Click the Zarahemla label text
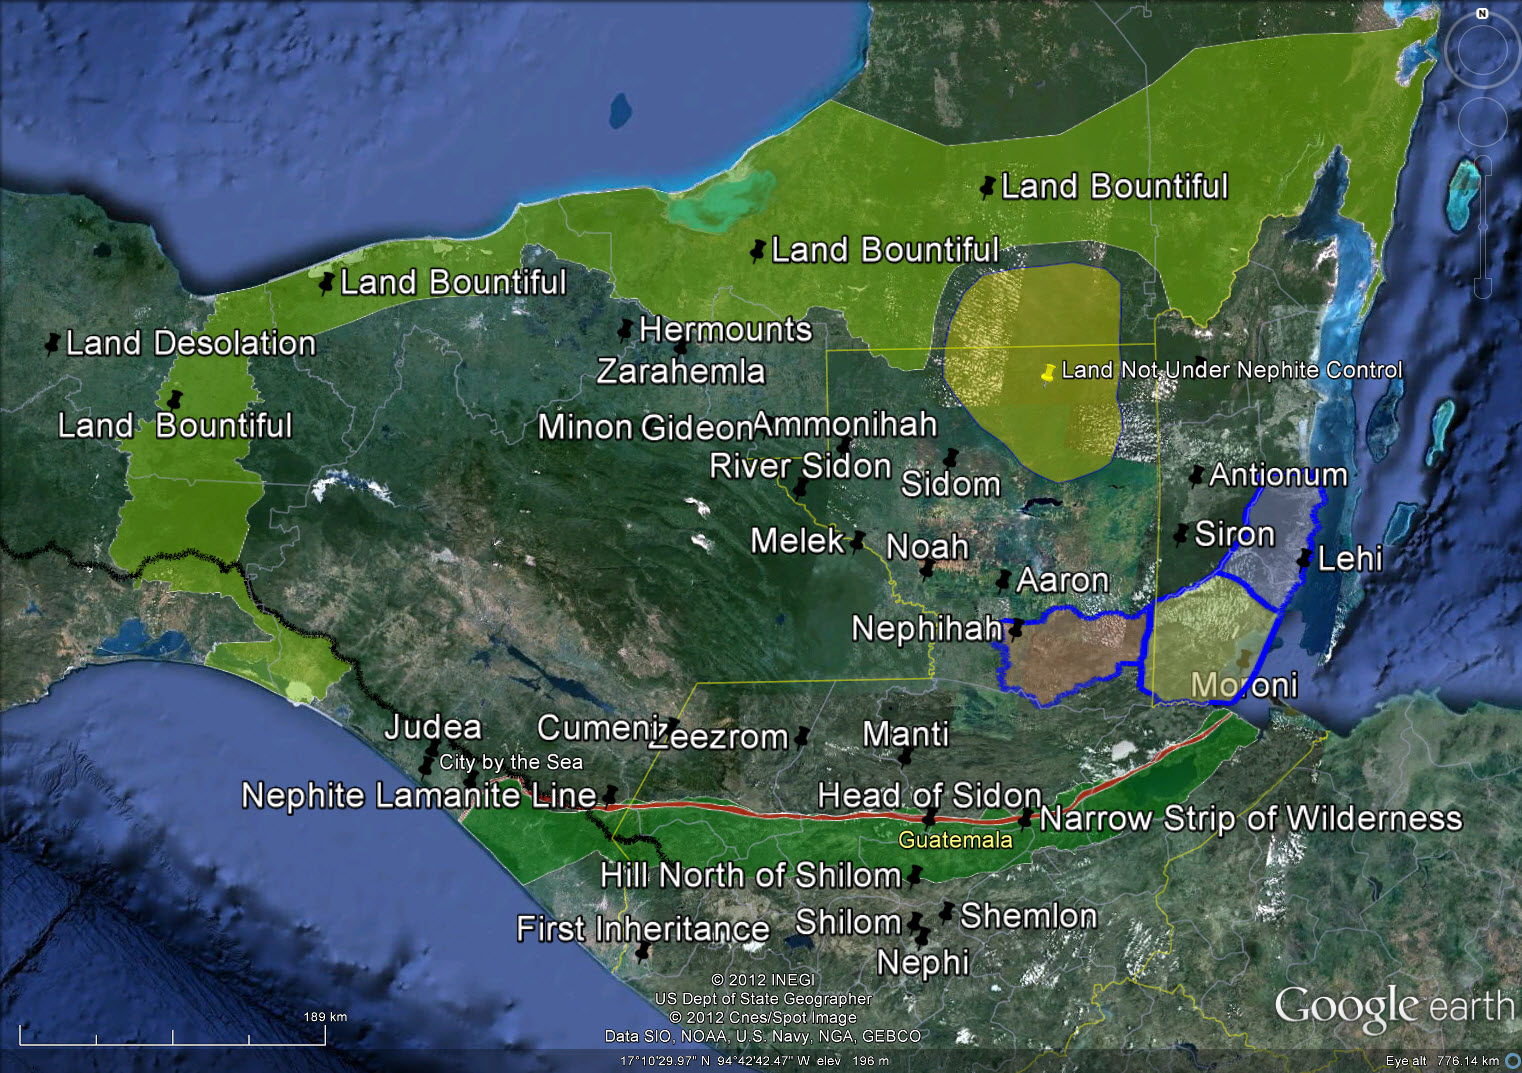Image resolution: width=1522 pixels, height=1073 pixels. [x=681, y=372]
